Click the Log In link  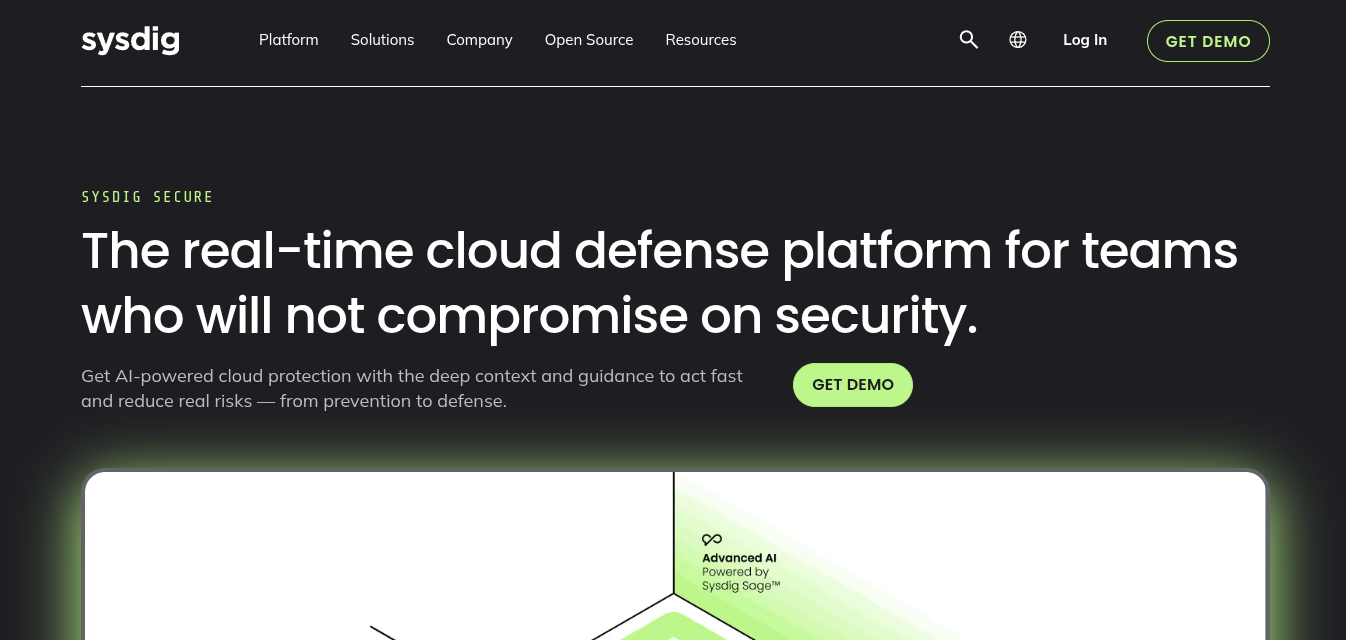pos(1085,40)
